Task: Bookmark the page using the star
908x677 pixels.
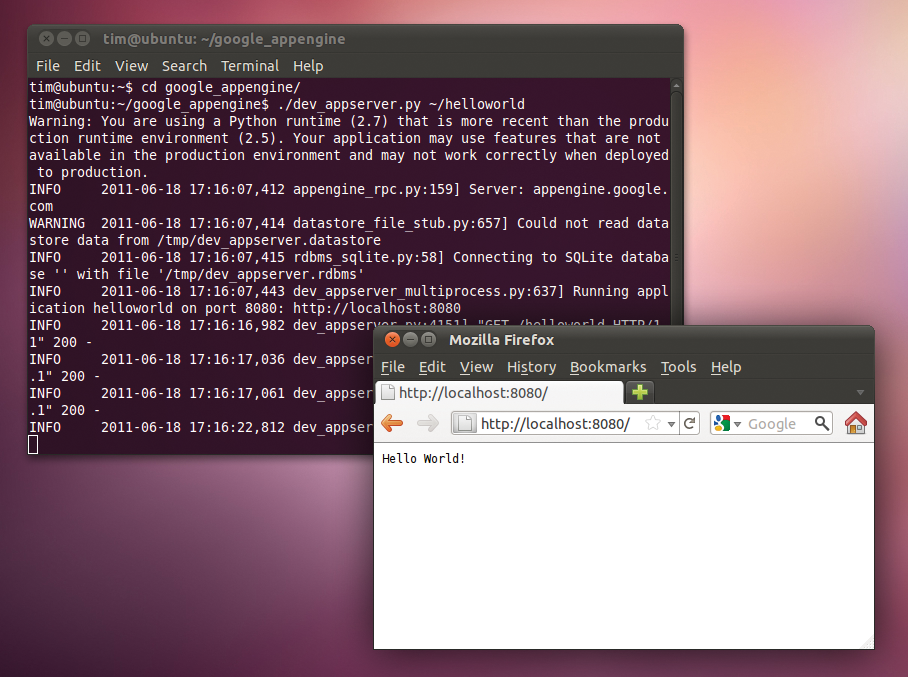Action: 651,422
